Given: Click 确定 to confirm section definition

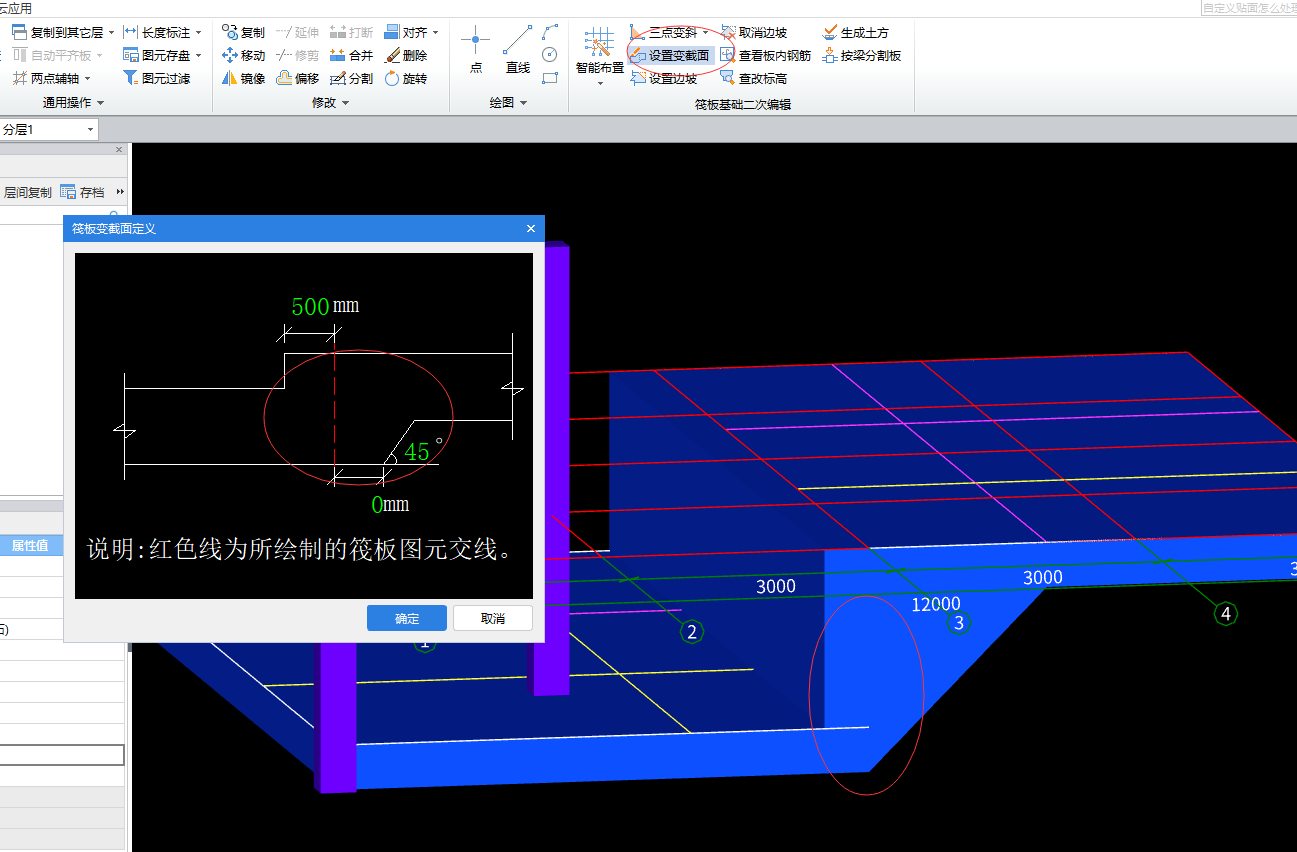Looking at the screenshot, I should [407, 618].
